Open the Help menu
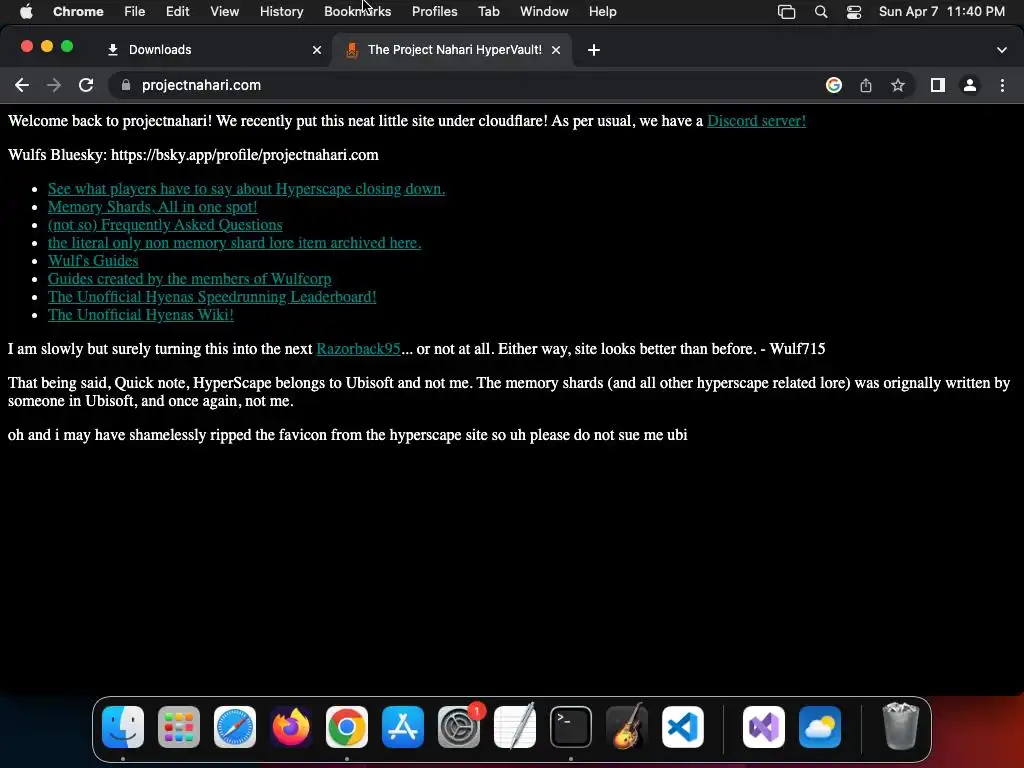 tap(602, 12)
